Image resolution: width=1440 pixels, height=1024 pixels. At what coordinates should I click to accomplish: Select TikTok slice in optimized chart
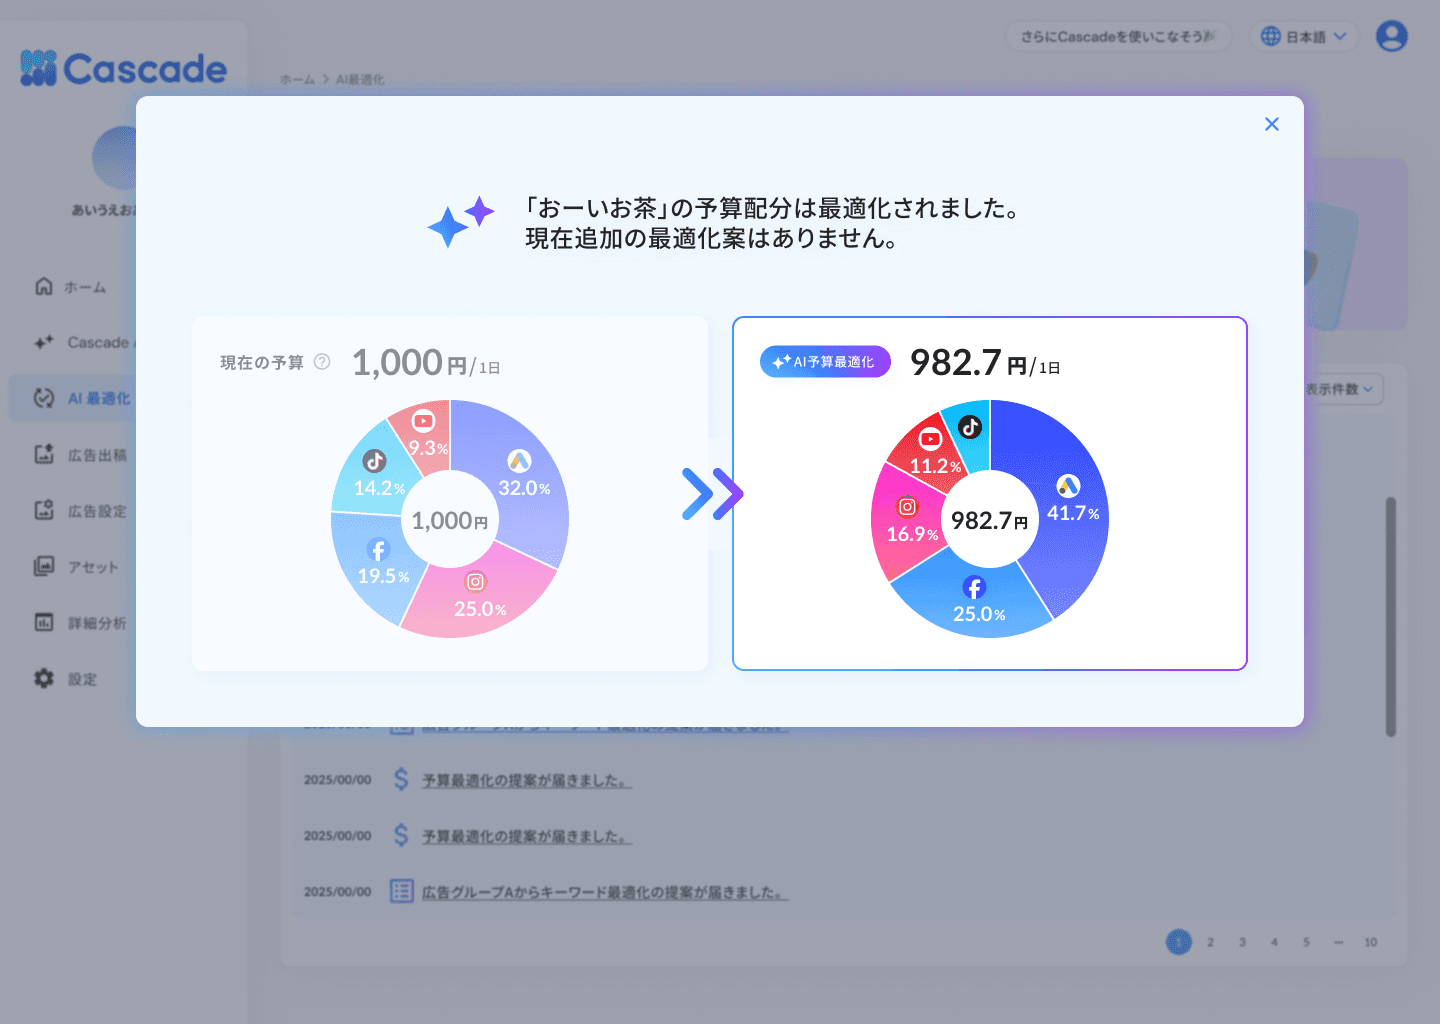pyautogui.click(x=970, y=428)
